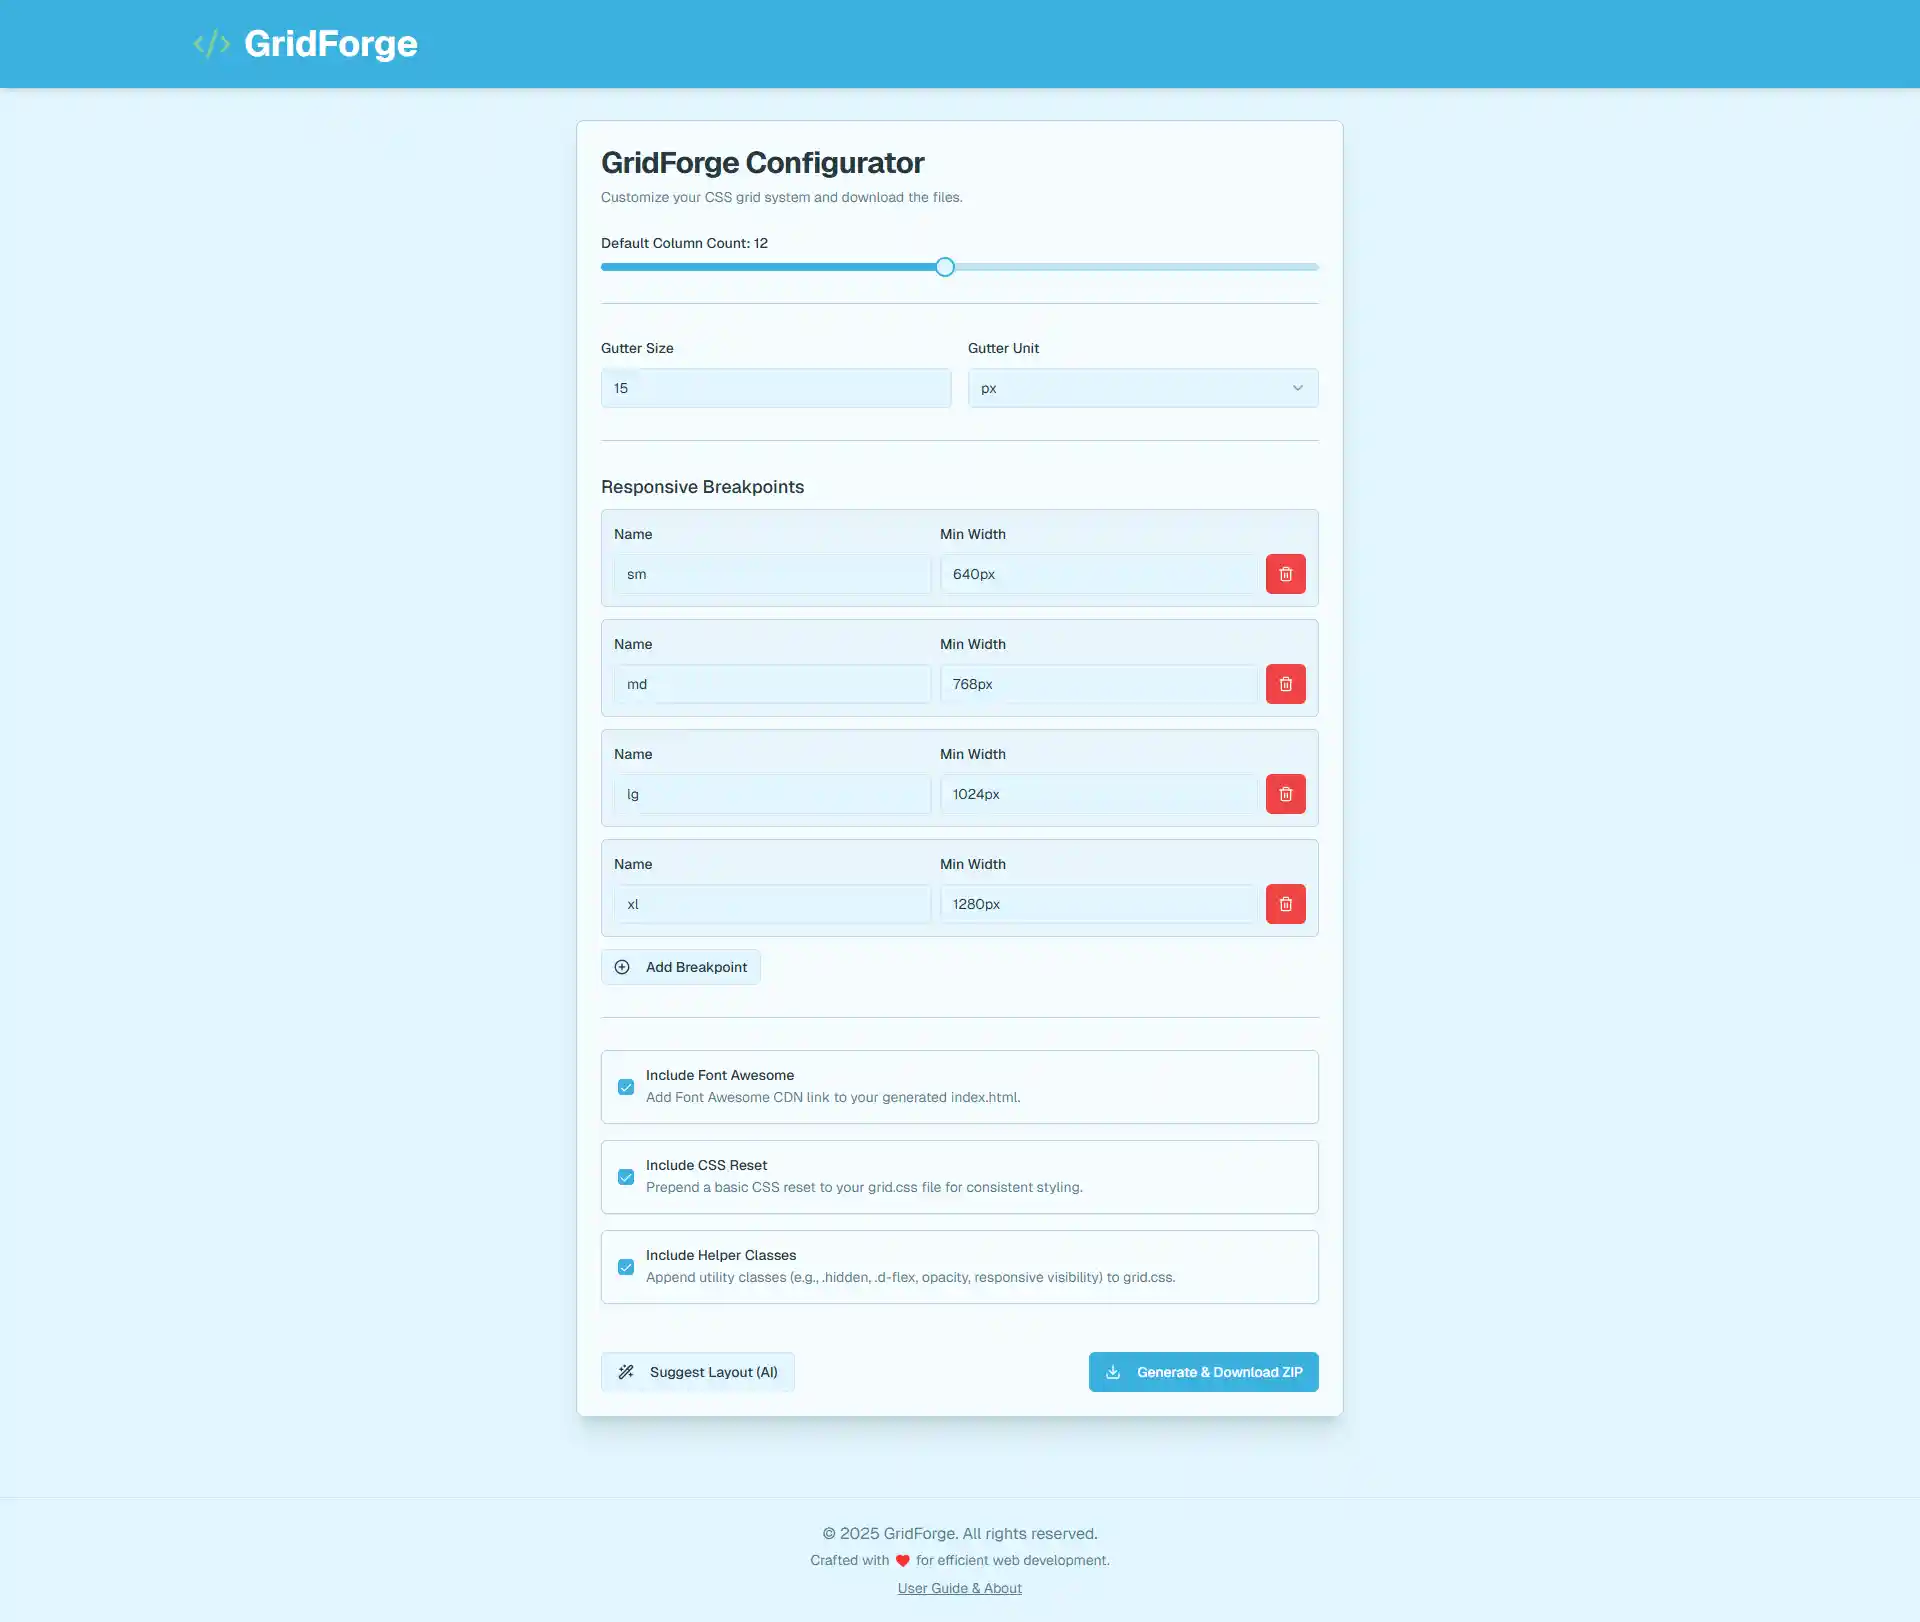Disable Include Helper Classes checkbox
The image size is (1920, 1622).
[x=626, y=1267]
